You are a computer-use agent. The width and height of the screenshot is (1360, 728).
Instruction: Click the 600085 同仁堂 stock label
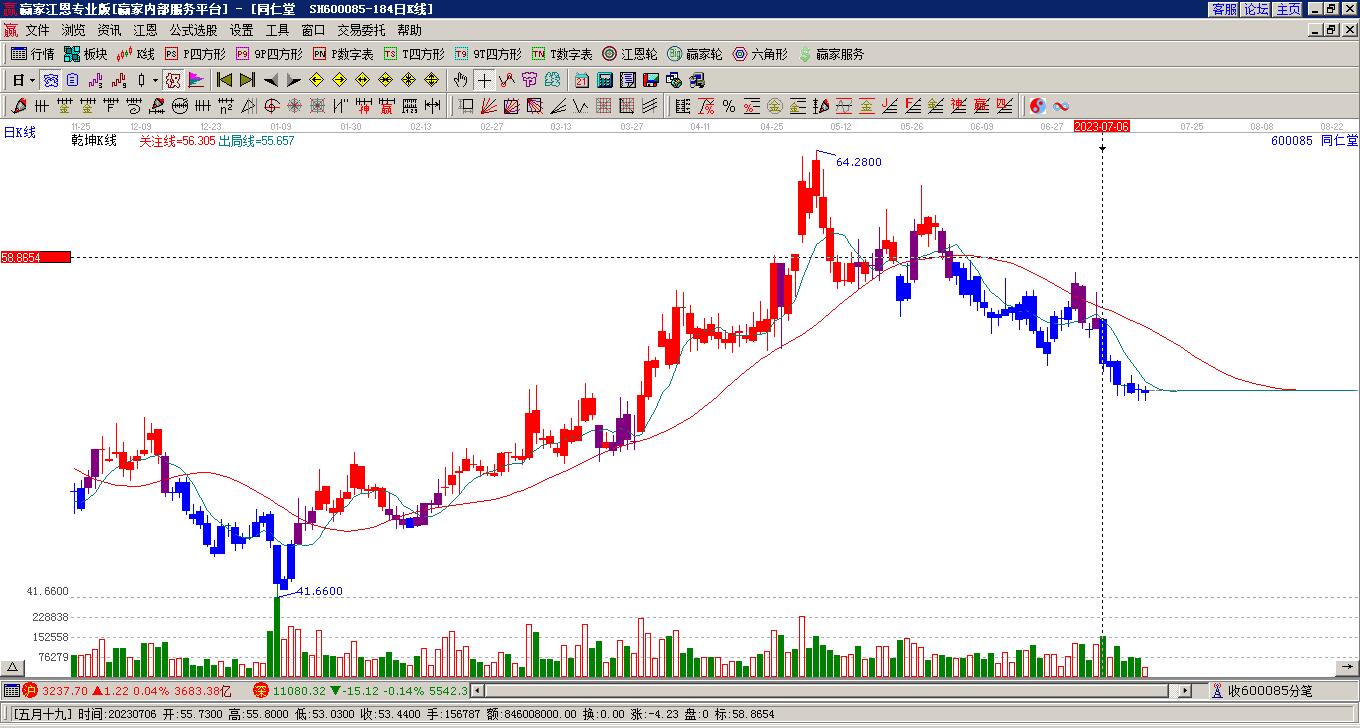click(1314, 141)
